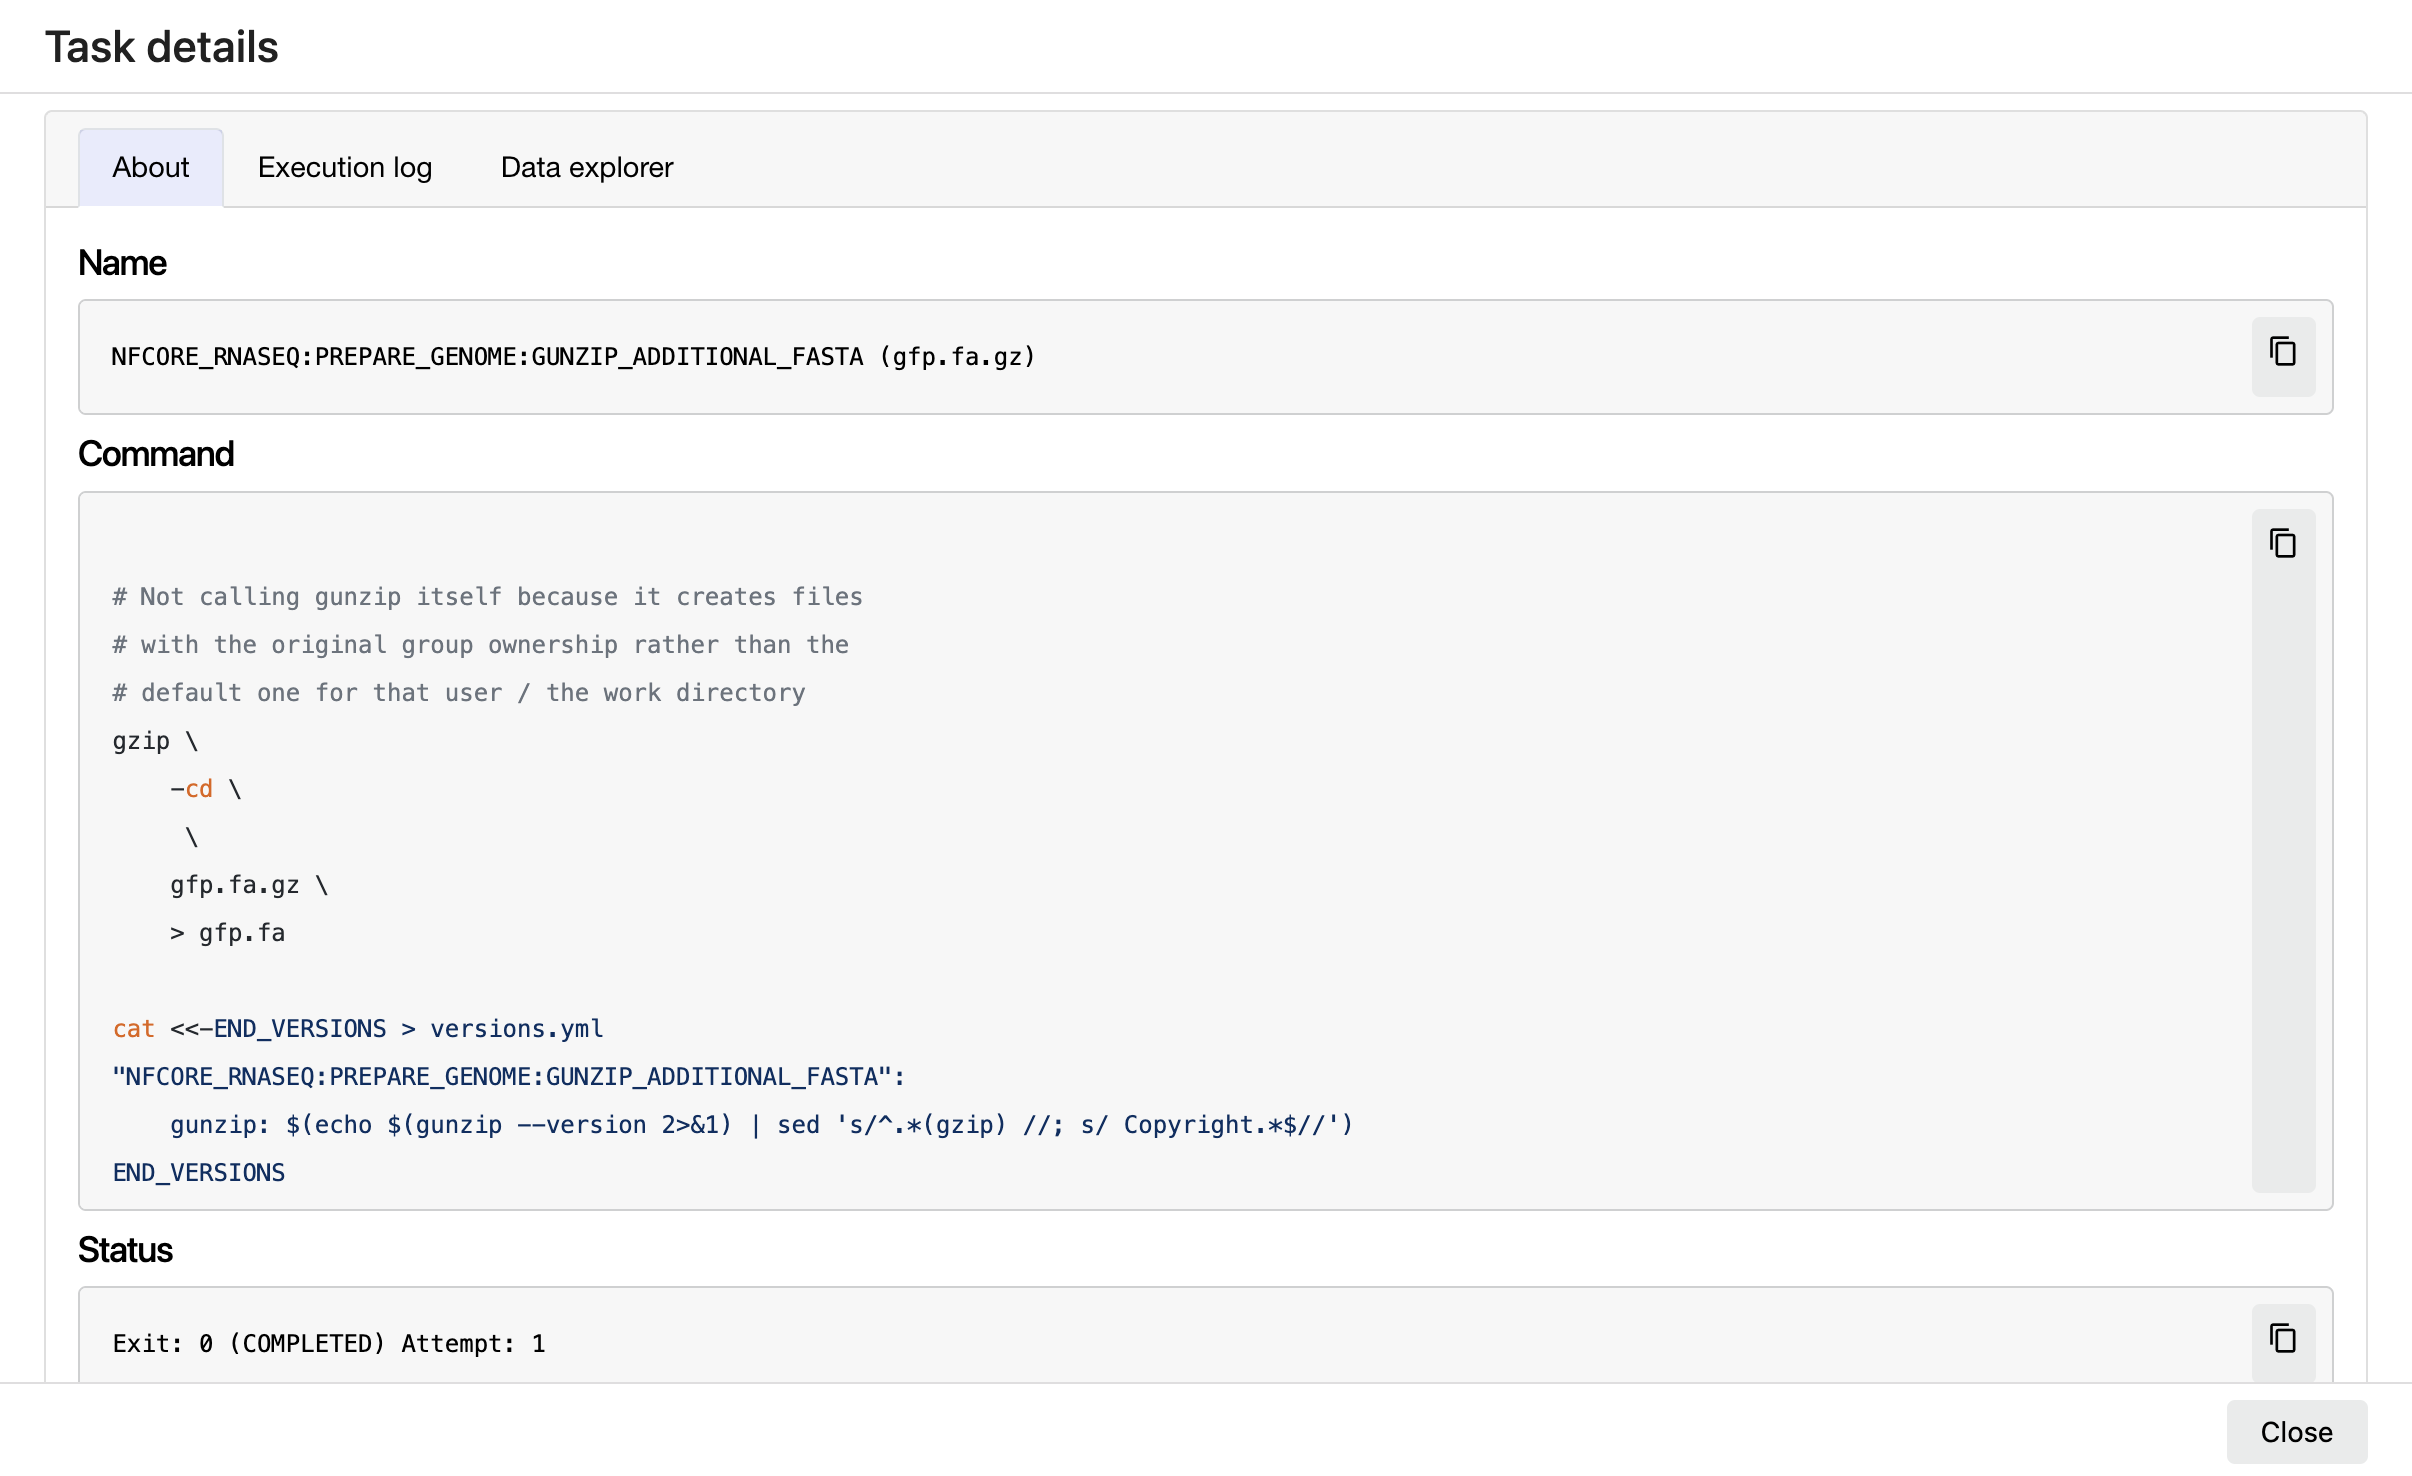Switch to the Execution log tab
Screen dimensions: 2412x1476
(x=345, y=167)
